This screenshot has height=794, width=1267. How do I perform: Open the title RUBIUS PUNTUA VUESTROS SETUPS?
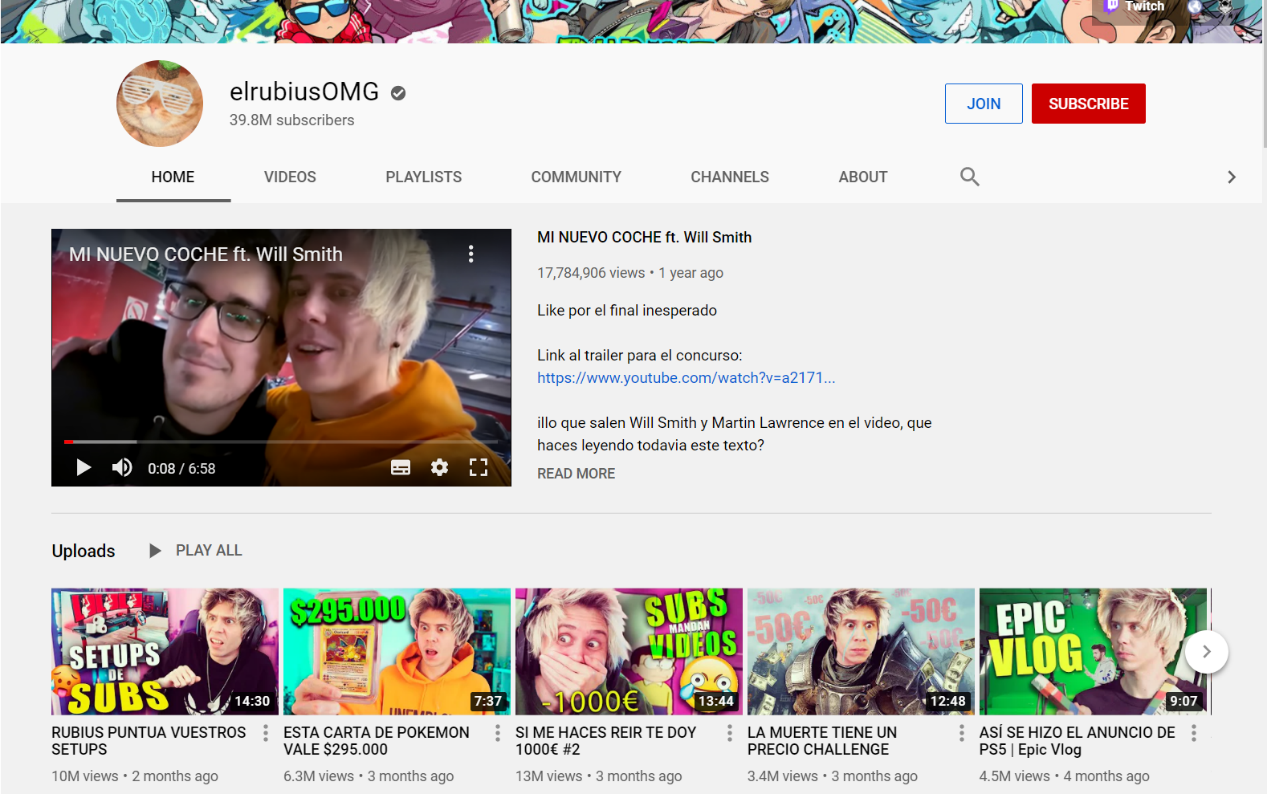point(149,741)
